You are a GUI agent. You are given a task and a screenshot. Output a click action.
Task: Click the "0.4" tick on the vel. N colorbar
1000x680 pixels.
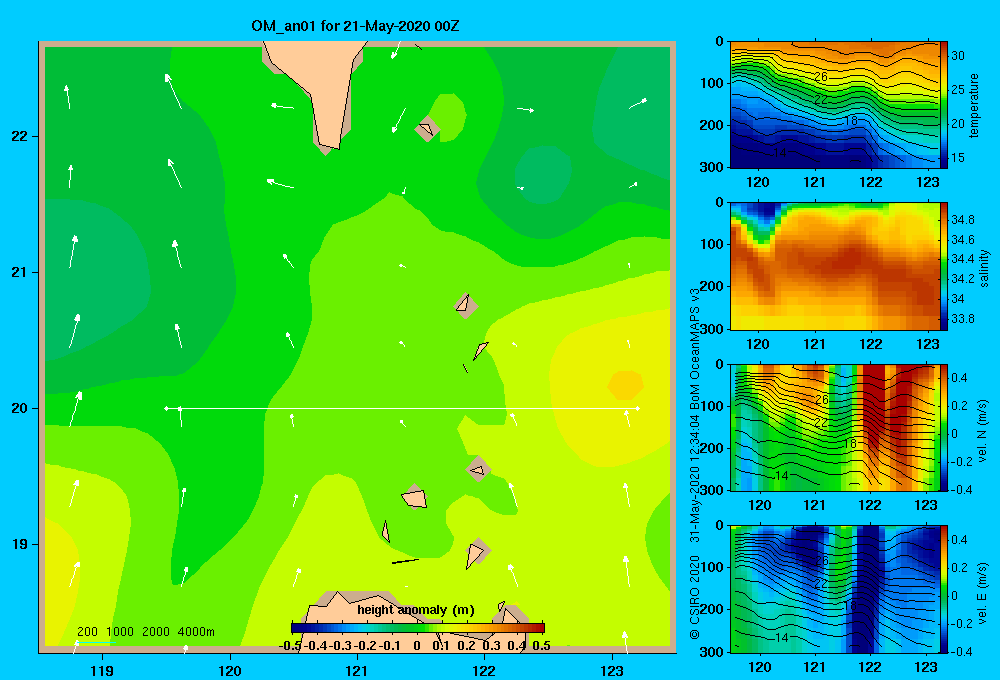click(959, 378)
